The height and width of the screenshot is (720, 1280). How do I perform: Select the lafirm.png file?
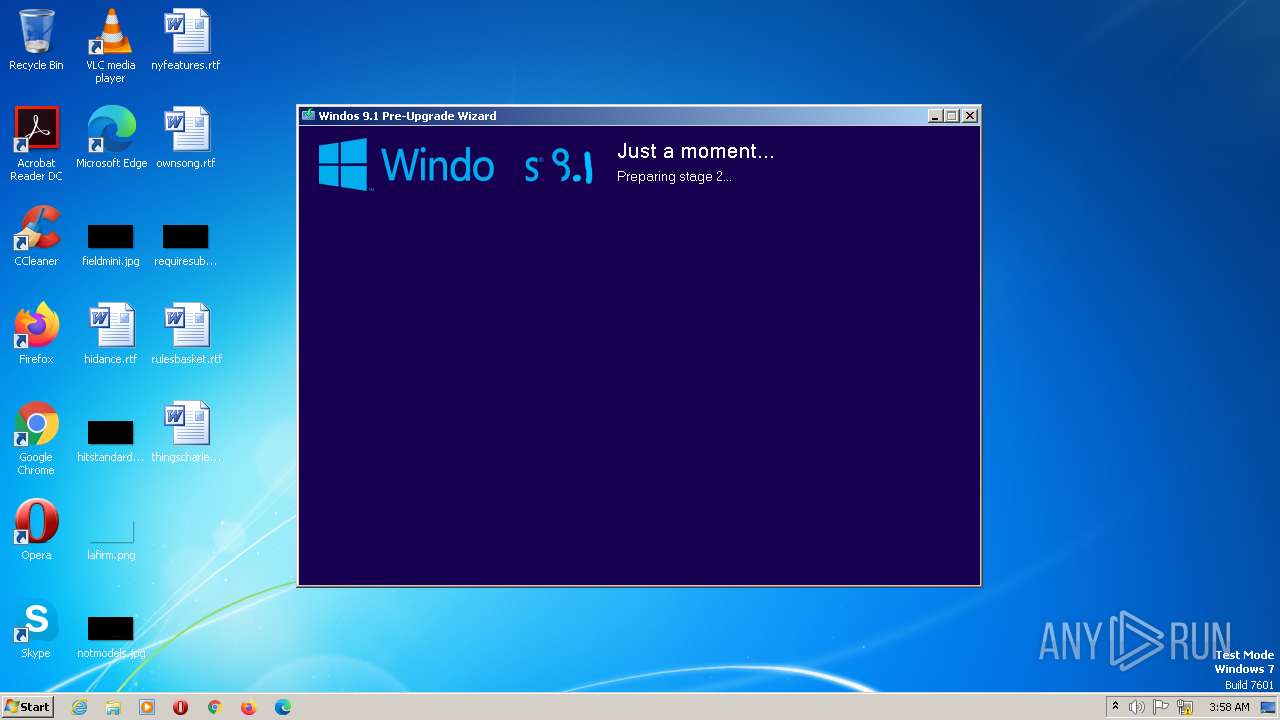click(111, 540)
